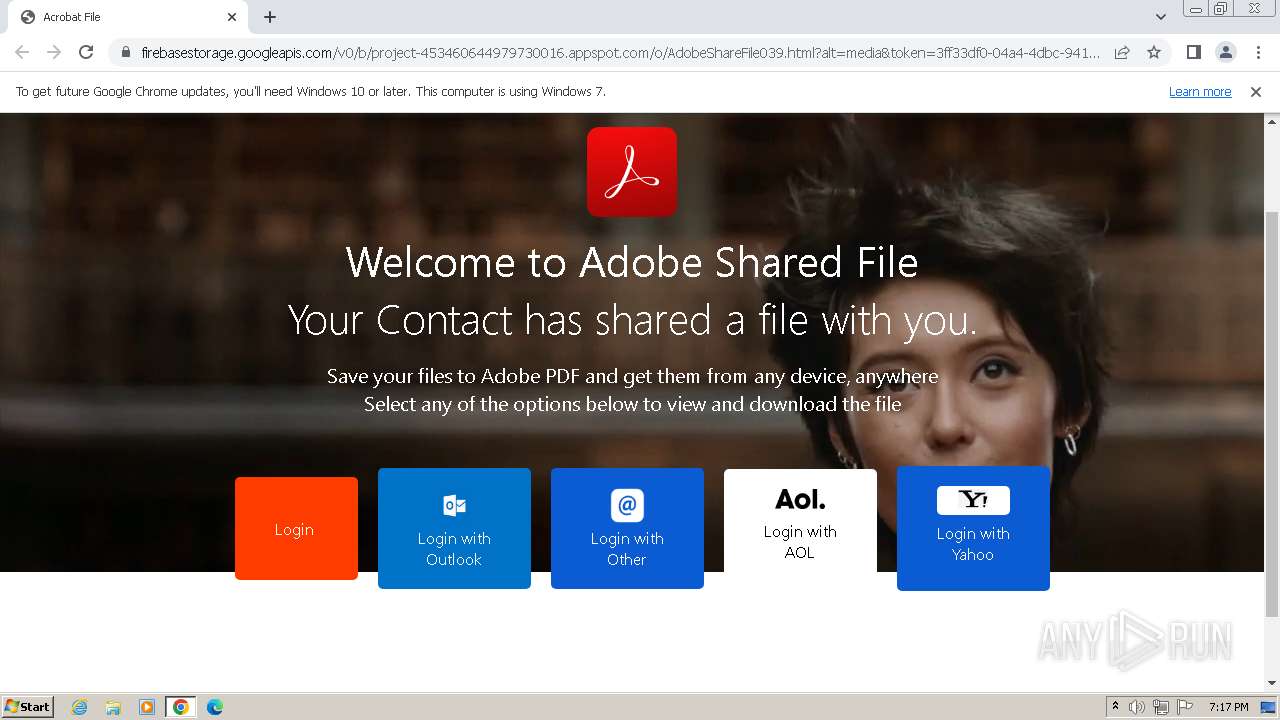
Task: Close the Acrobat File tab
Action: (231, 17)
